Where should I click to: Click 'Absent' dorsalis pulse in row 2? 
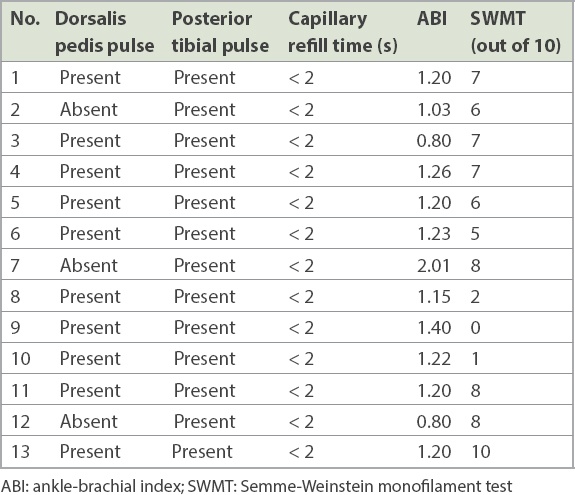pos(89,110)
